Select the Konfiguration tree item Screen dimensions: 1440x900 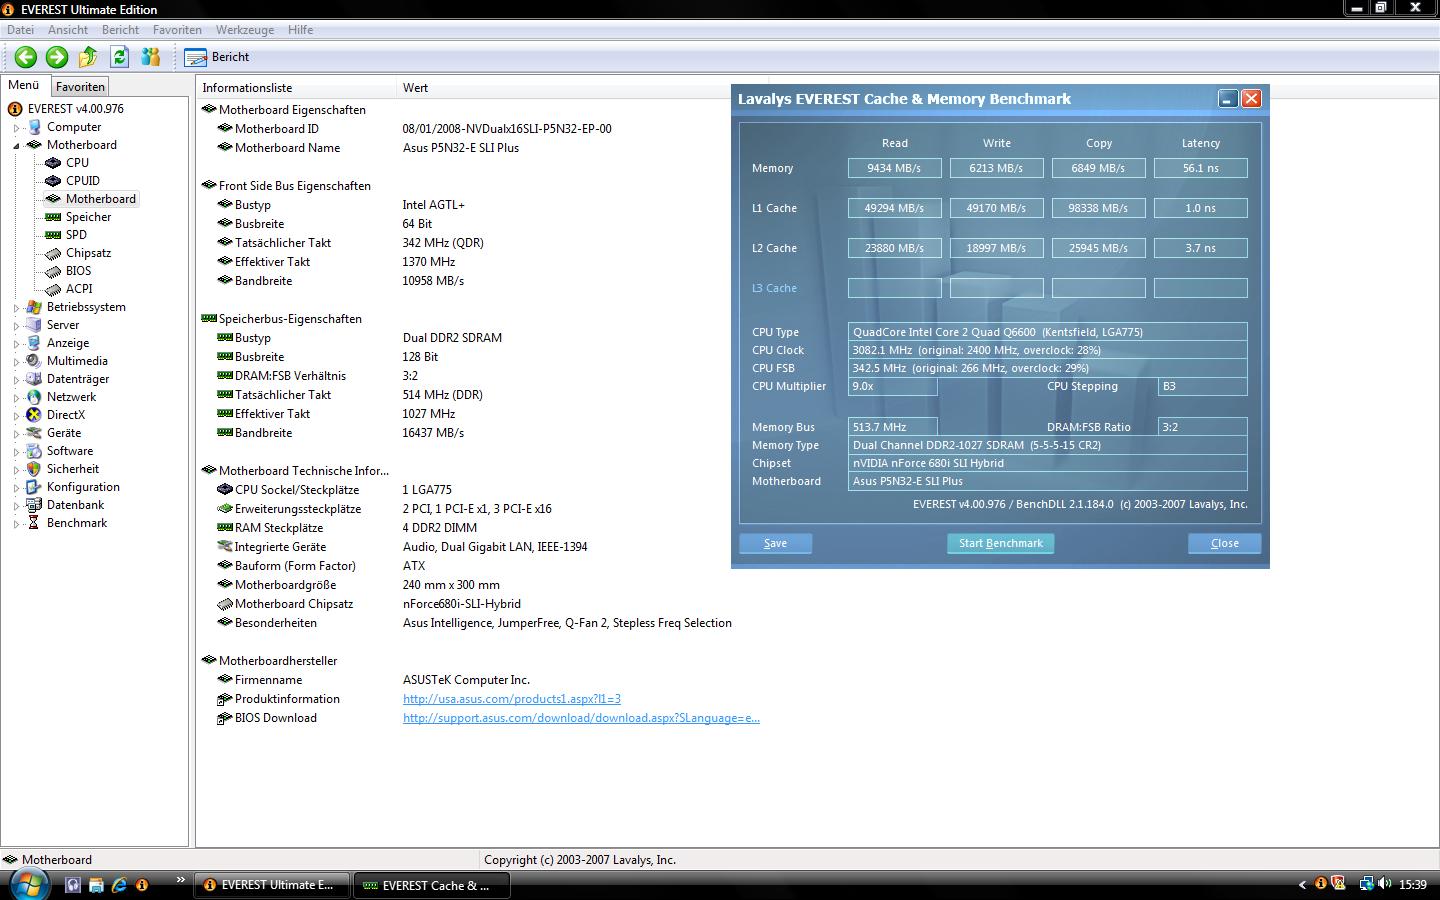(x=83, y=487)
